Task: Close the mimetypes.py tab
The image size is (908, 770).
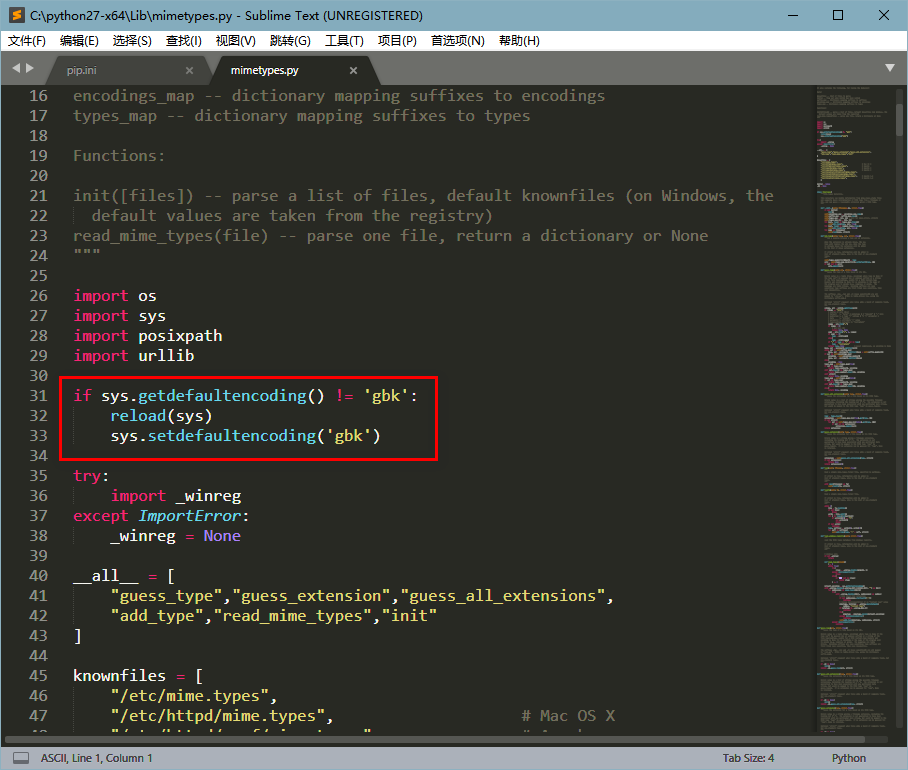Action: pyautogui.click(x=353, y=70)
